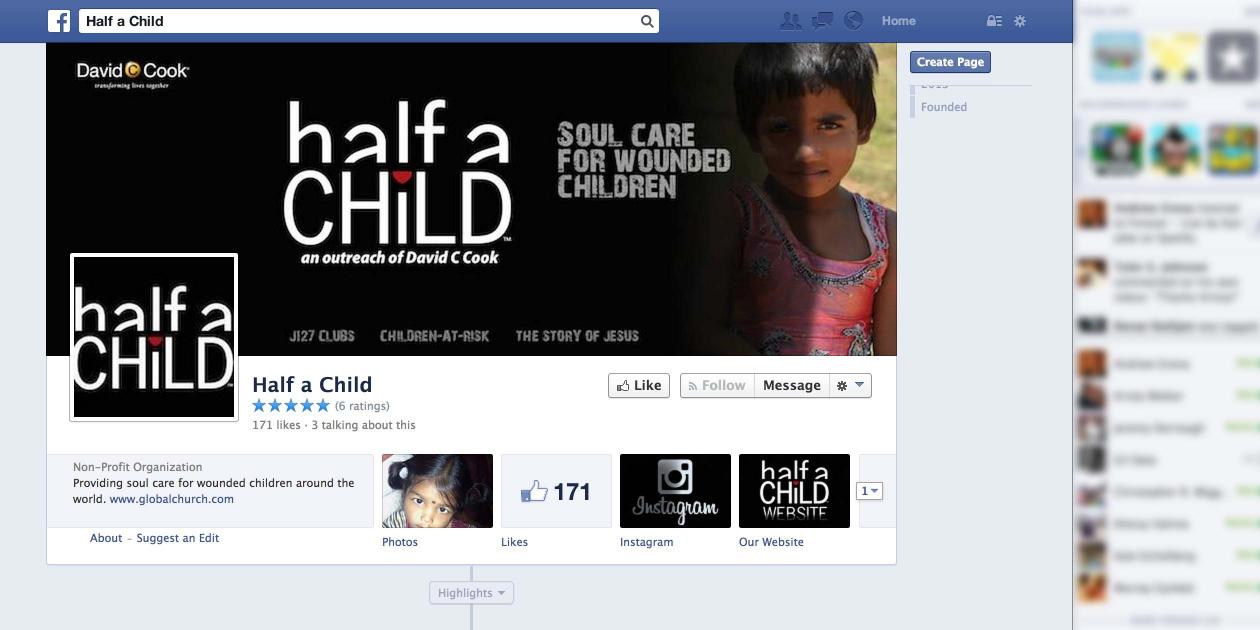Open the Instagram app tile
The height and width of the screenshot is (630, 1260).
(675, 491)
